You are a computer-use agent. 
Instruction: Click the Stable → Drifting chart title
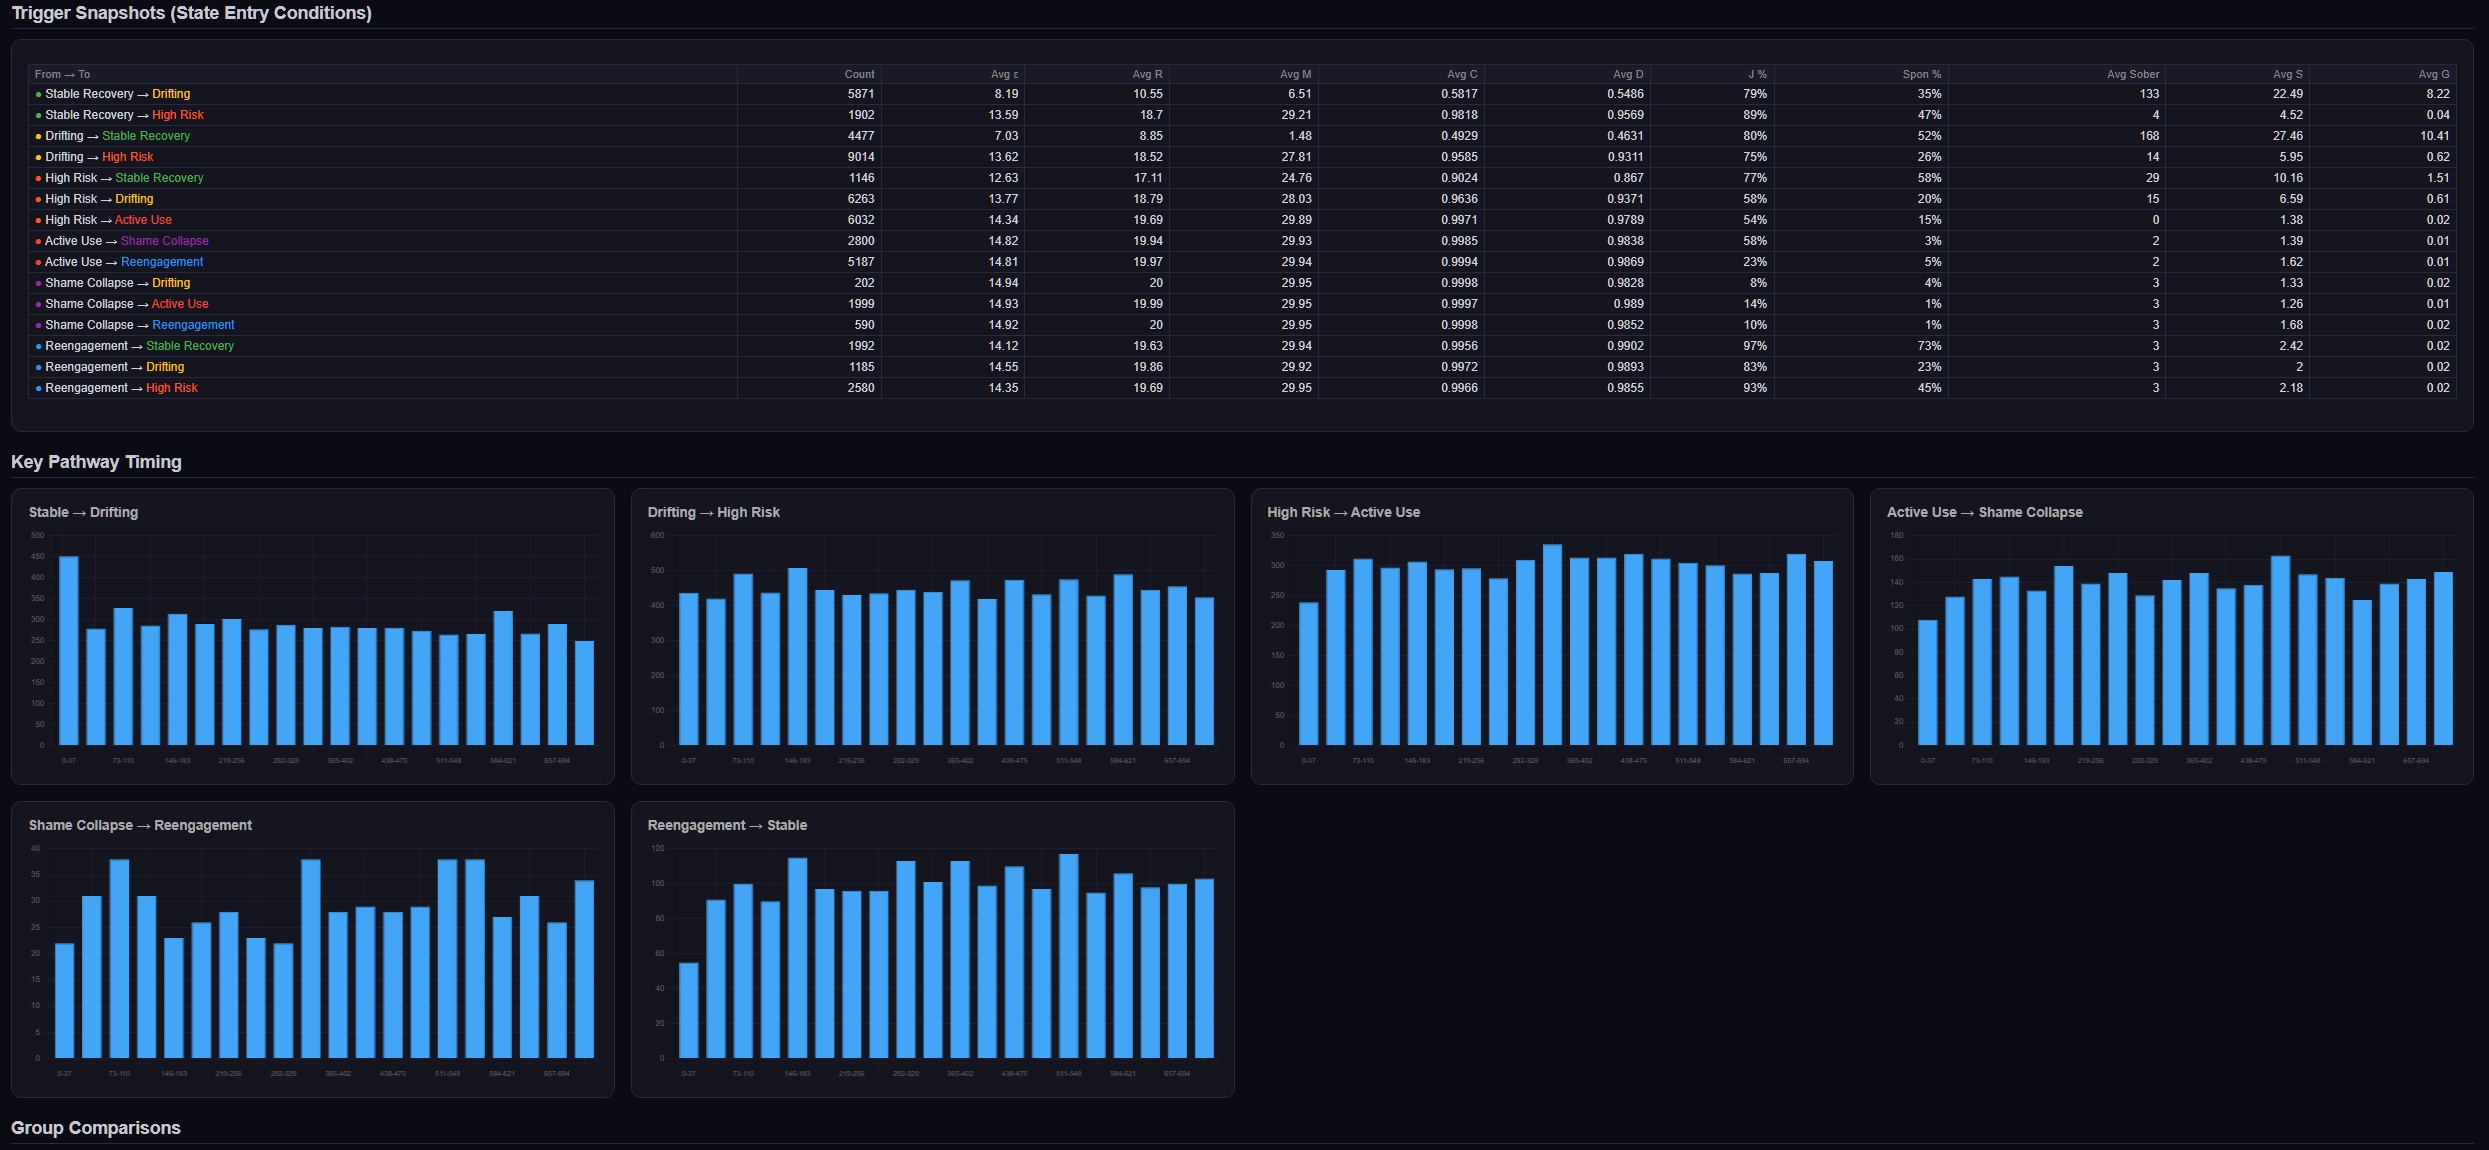pos(83,512)
